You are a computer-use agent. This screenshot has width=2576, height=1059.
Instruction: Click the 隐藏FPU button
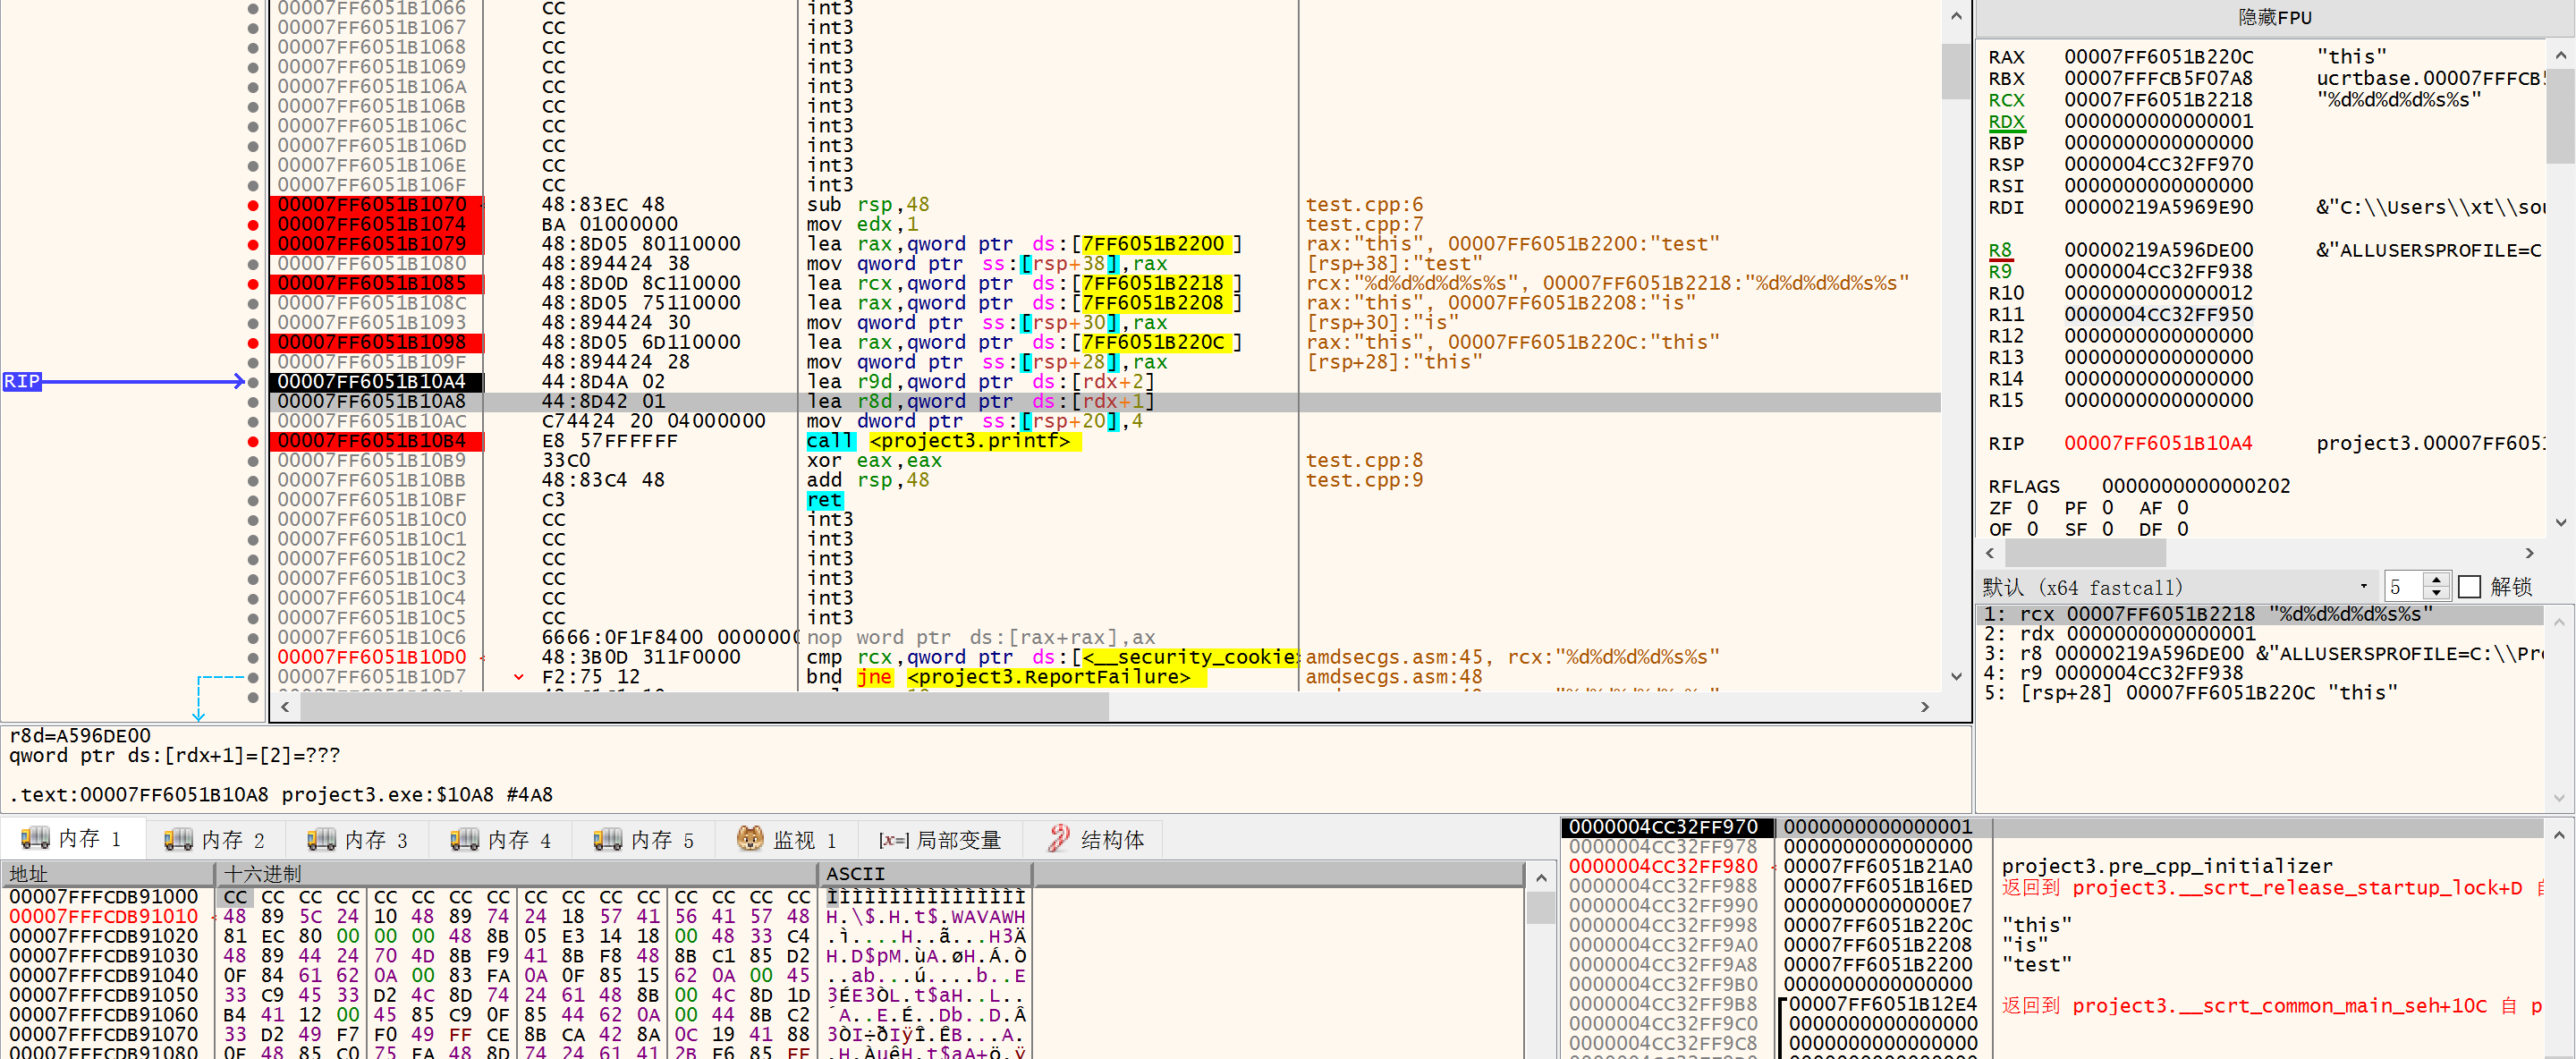click(x=2274, y=18)
